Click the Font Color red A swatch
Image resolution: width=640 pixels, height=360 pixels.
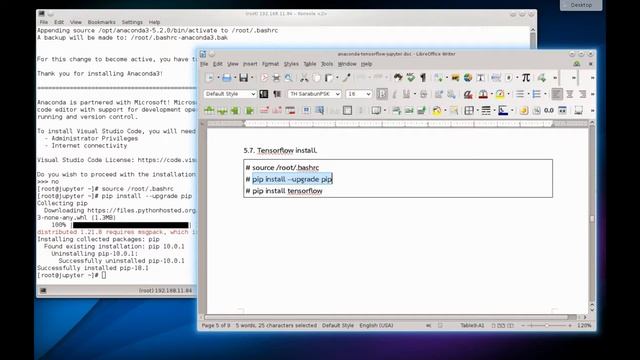click(483, 94)
